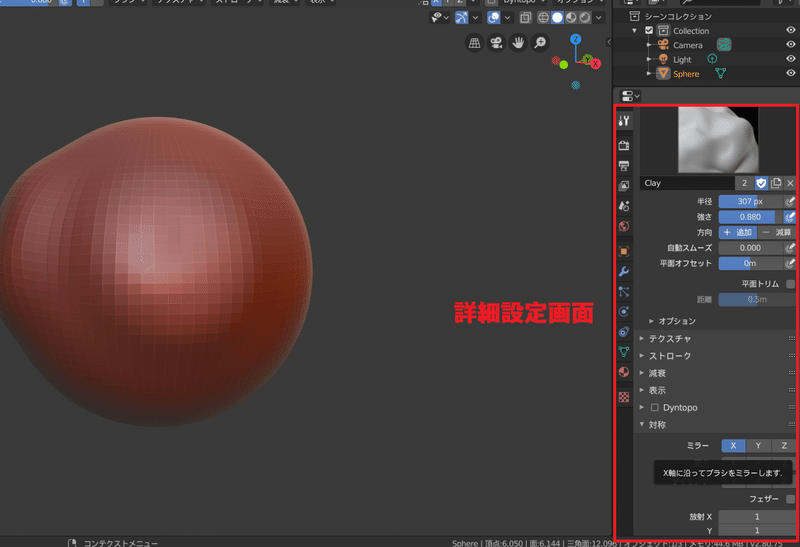
Task: Open the Object Data mesh tab
Action: (624, 352)
